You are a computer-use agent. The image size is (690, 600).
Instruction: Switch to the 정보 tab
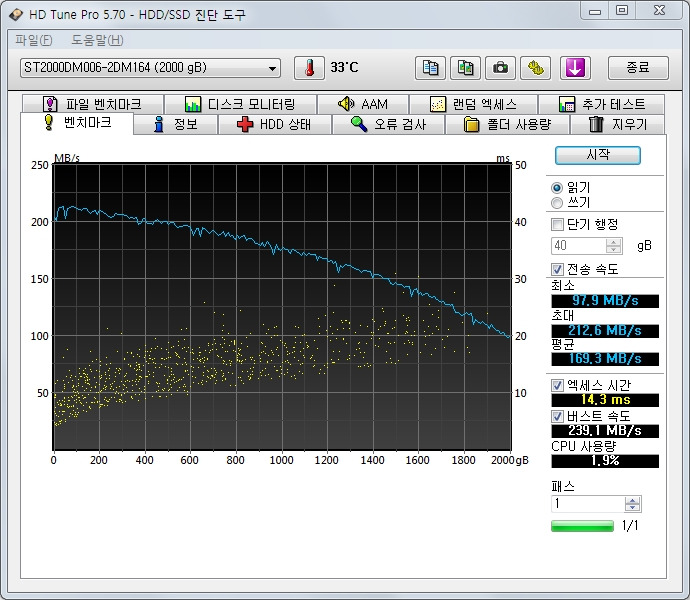pyautogui.click(x=176, y=124)
